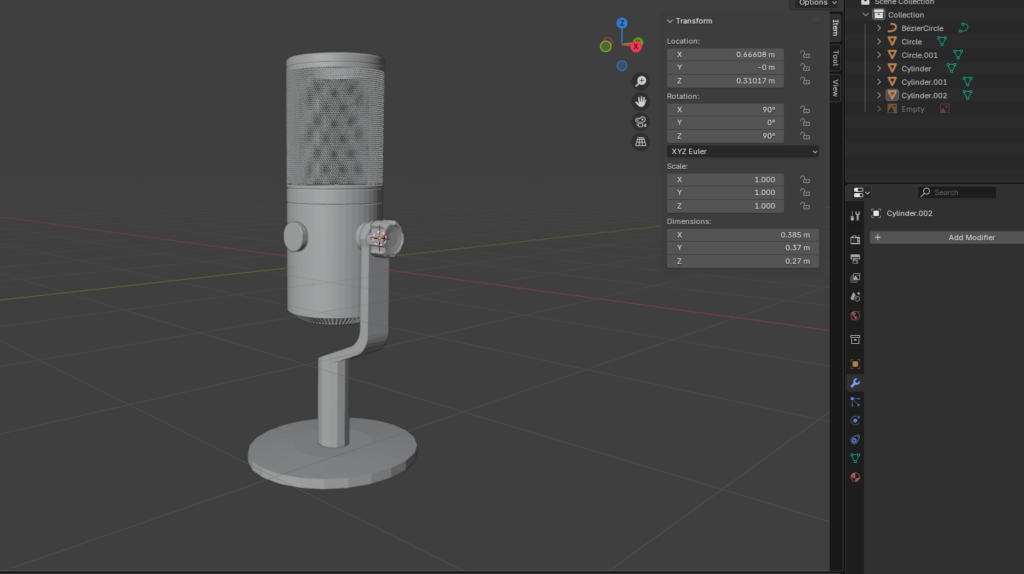Viewport: 1024px width, 574px height.
Task: Click the blue Z axis on navigation gizmo
Action: pyautogui.click(x=622, y=24)
